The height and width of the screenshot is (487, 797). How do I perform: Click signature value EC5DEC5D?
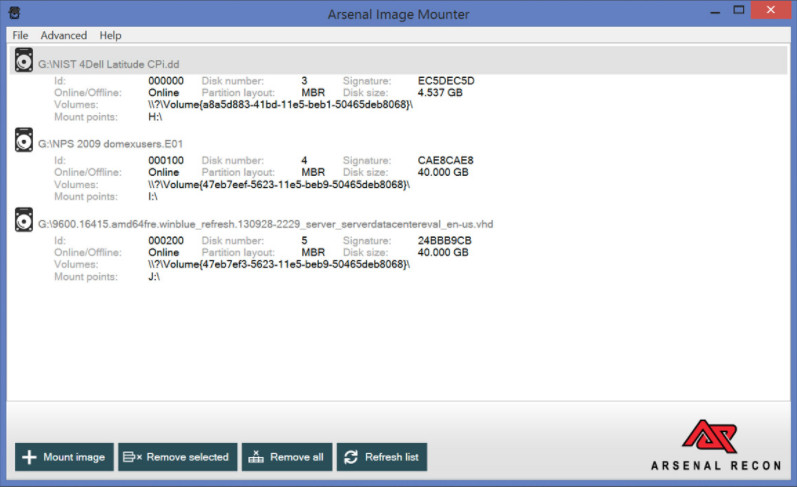click(x=446, y=81)
